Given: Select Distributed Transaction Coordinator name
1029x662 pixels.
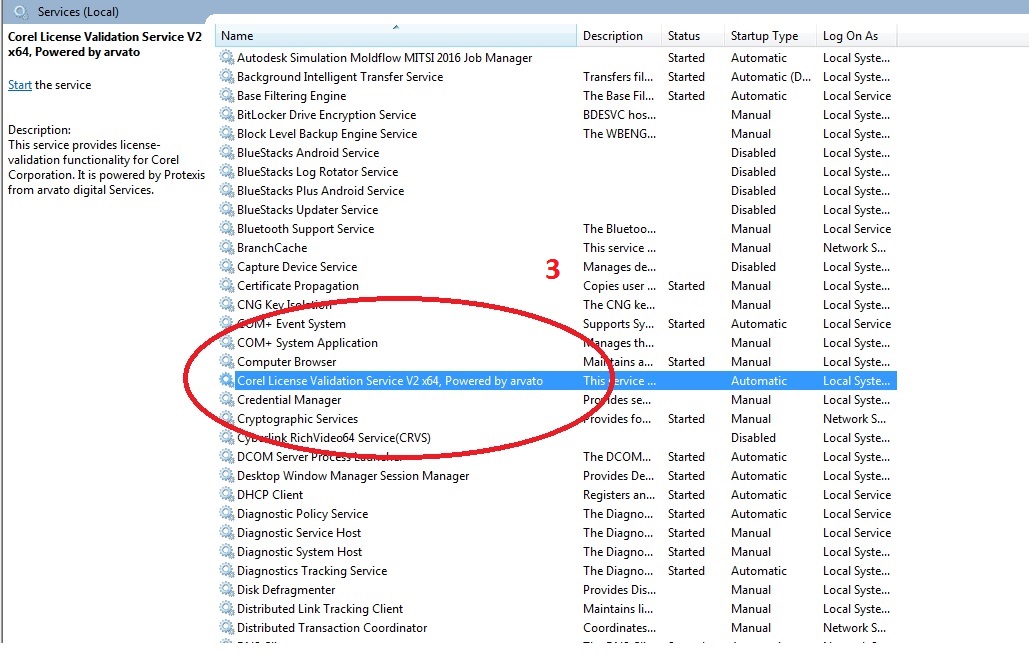Looking at the screenshot, I should (331, 629).
